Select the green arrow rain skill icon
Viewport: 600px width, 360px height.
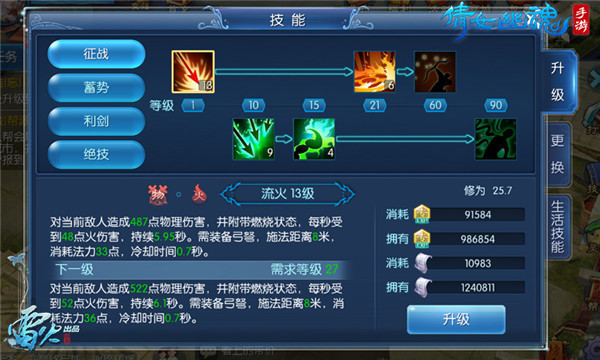coord(253,139)
